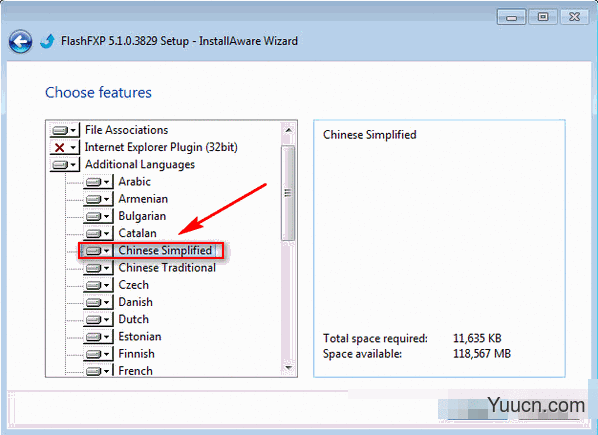Click the FlashFXP setup logo icon
598x435 pixels.
click(47, 41)
